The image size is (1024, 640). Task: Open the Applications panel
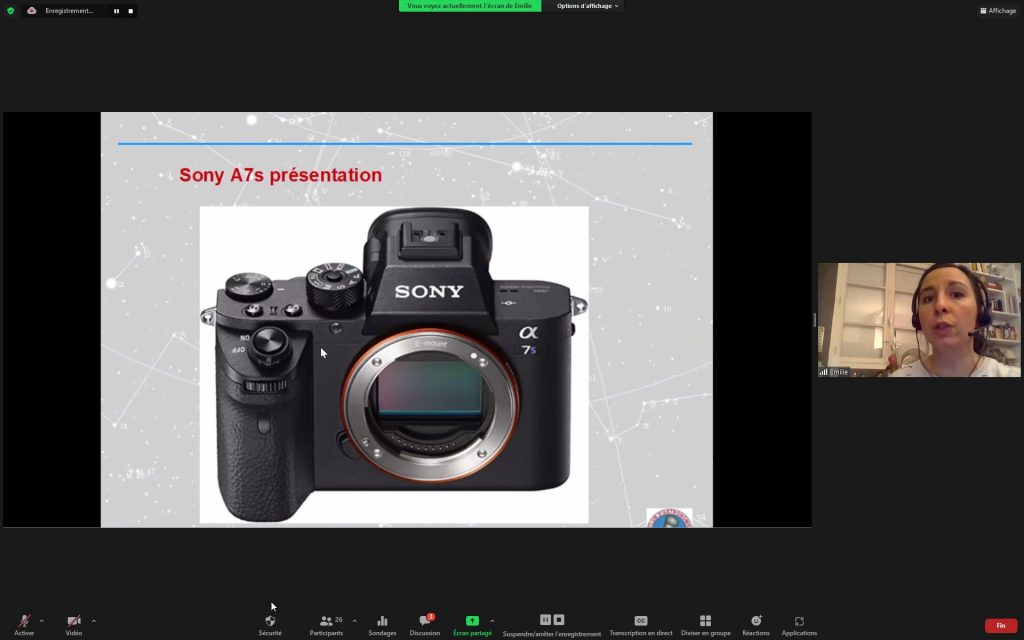coord(799,624)
